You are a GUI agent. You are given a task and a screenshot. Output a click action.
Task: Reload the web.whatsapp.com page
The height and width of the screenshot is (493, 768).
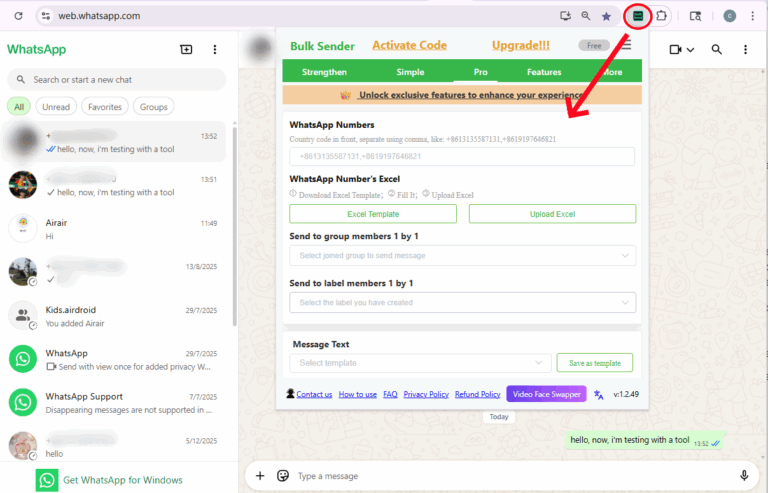pyautogui.click(x=18, y=16)
